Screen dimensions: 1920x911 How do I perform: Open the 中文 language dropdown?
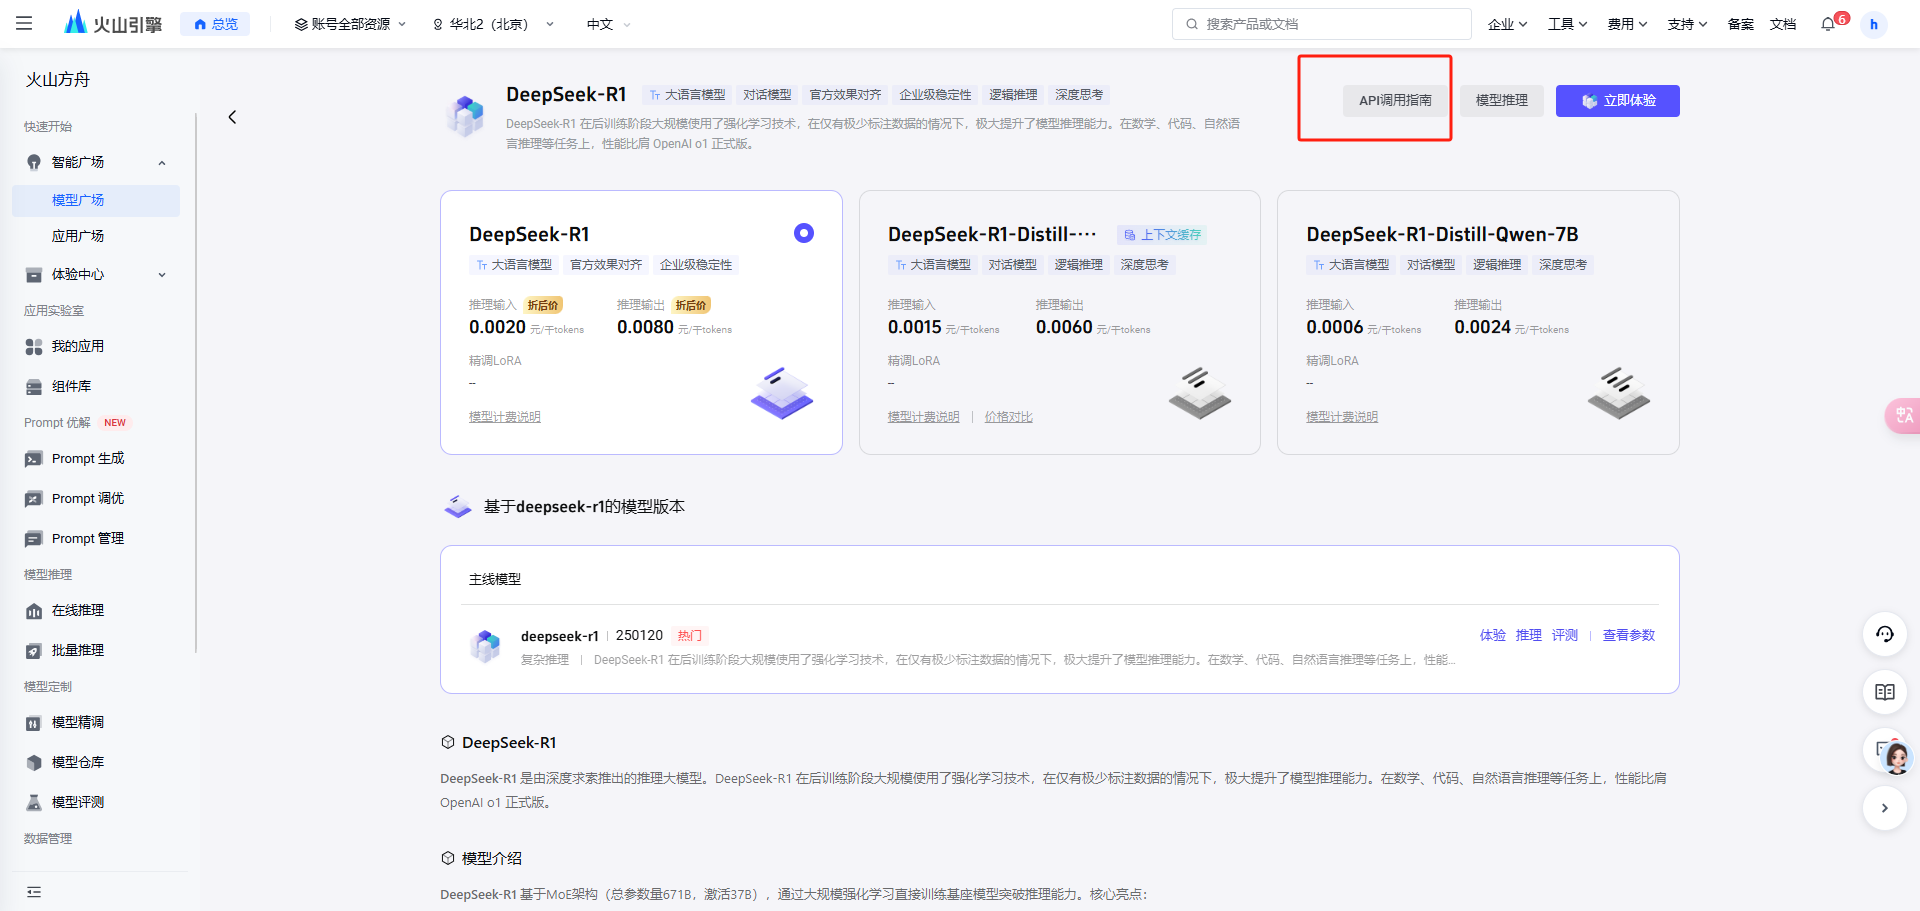(608, 24)
